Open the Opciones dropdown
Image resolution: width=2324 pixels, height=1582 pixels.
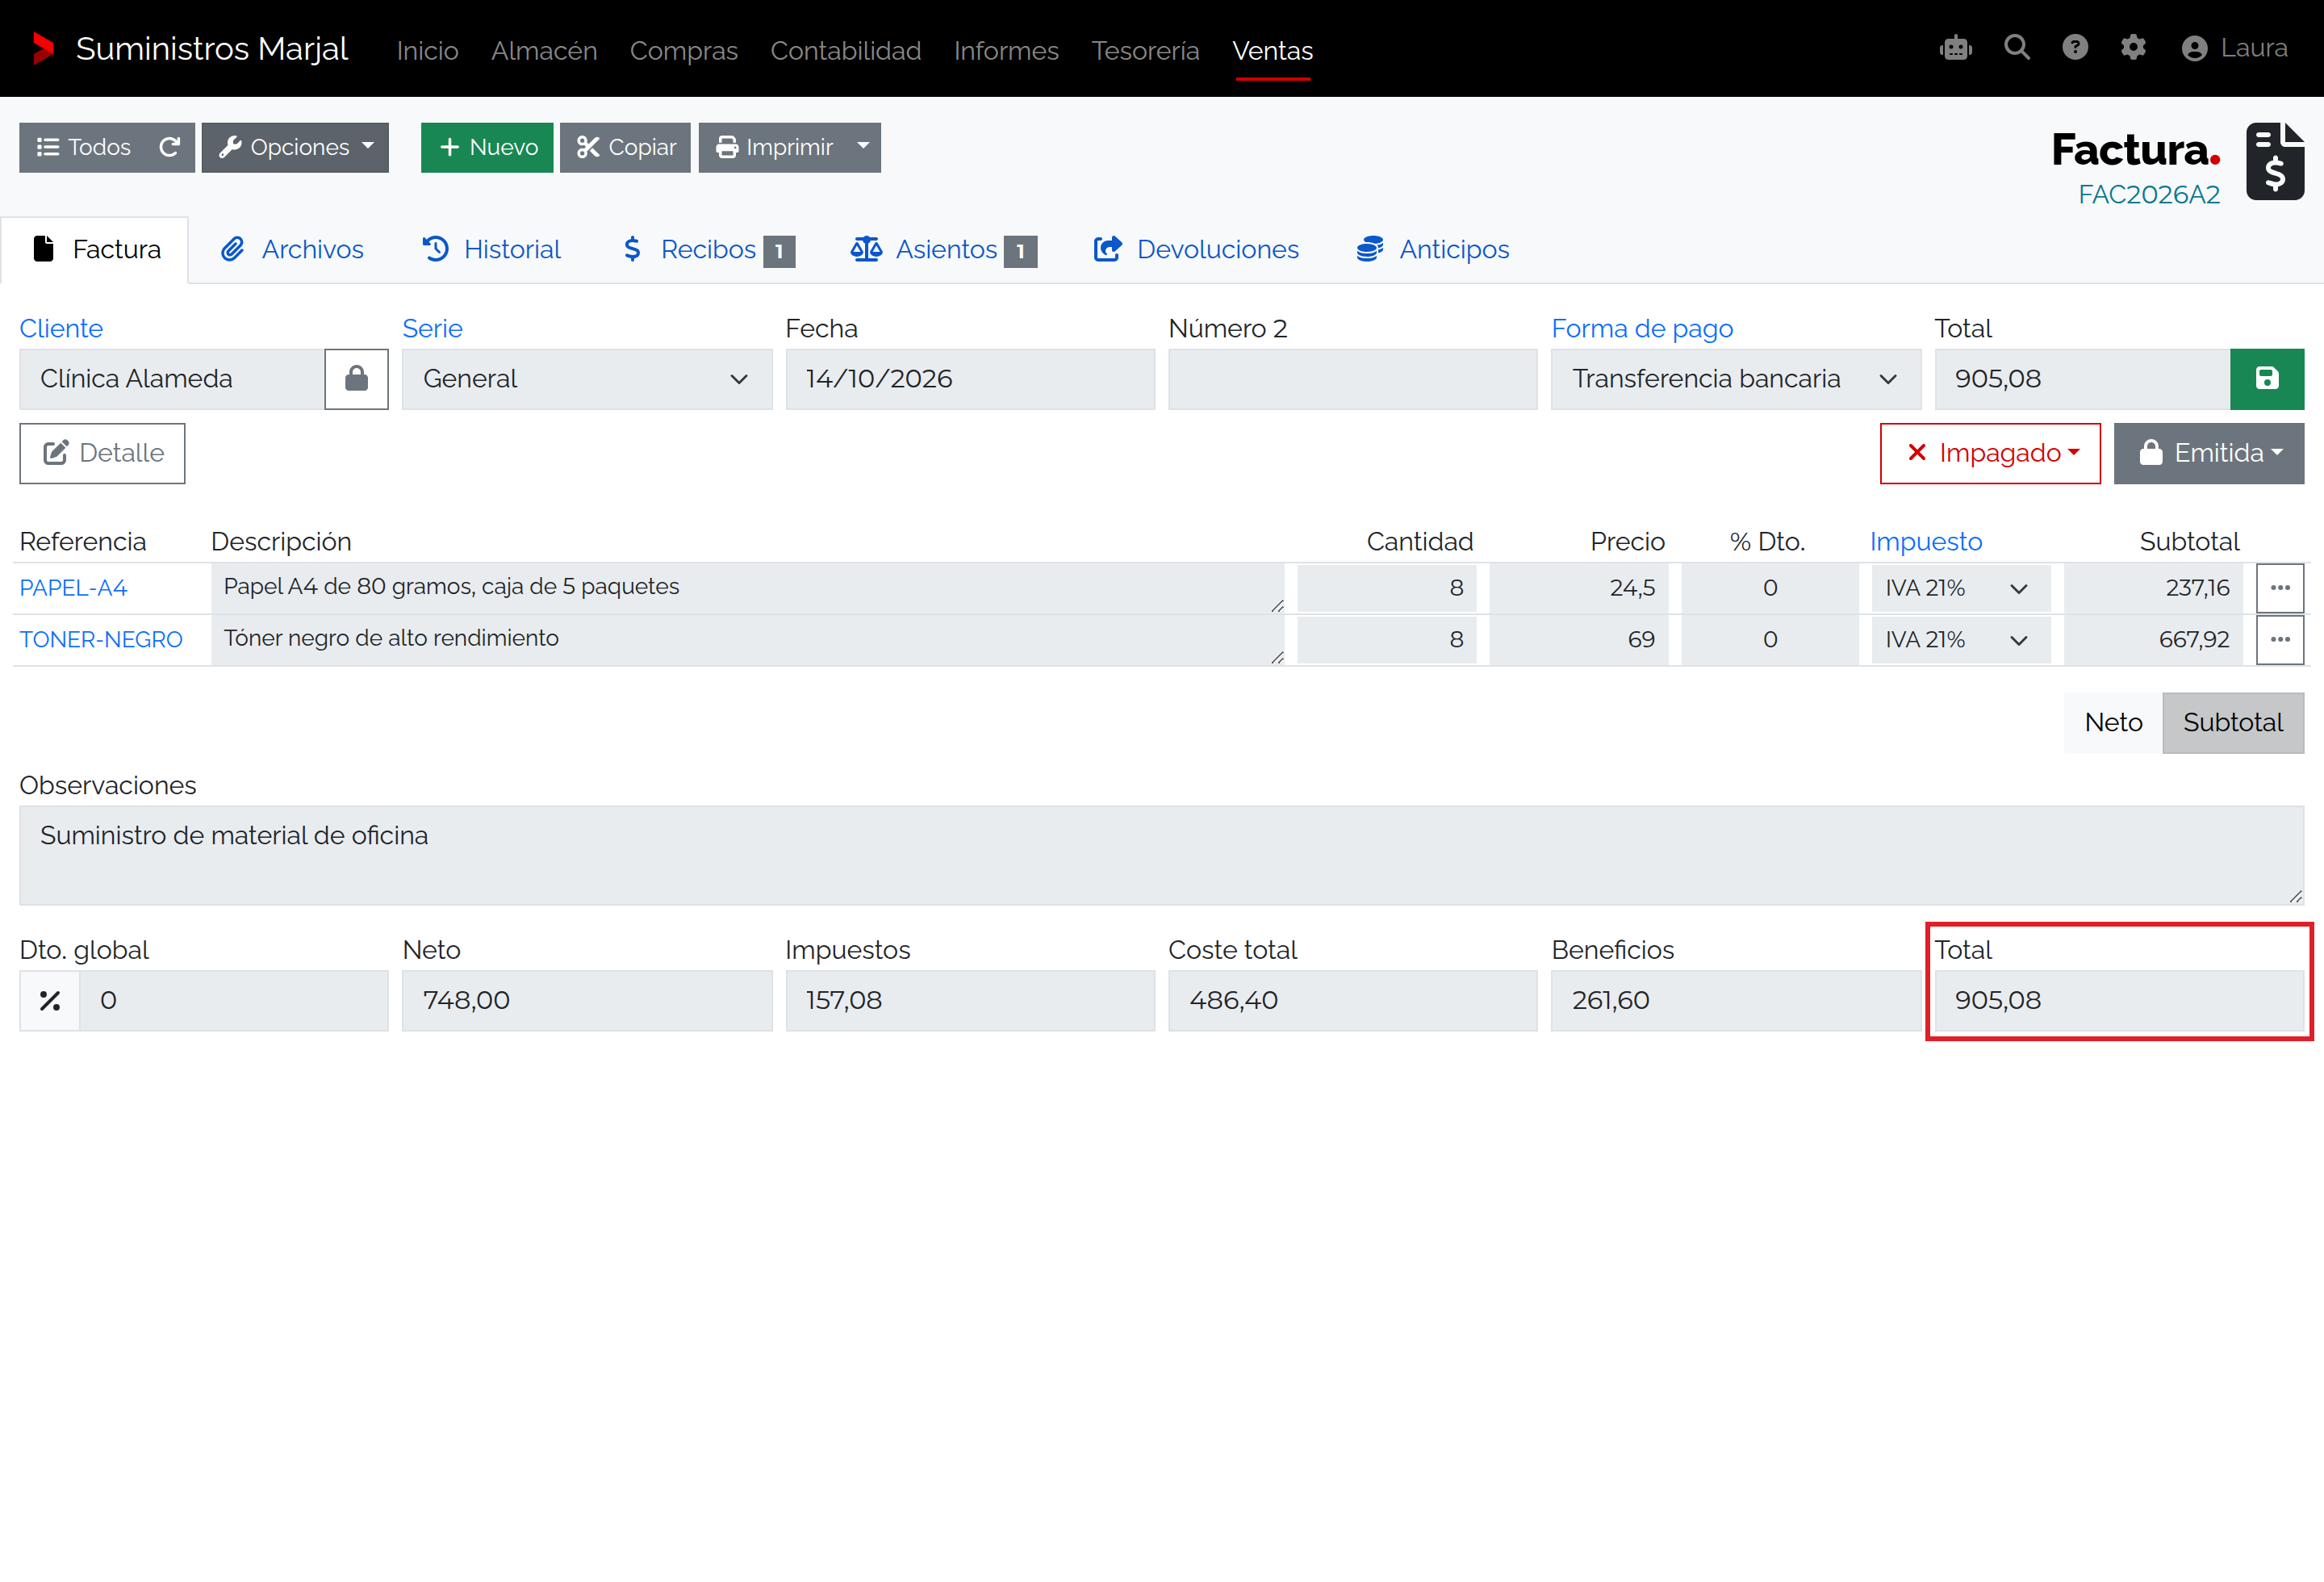(295, 147)
